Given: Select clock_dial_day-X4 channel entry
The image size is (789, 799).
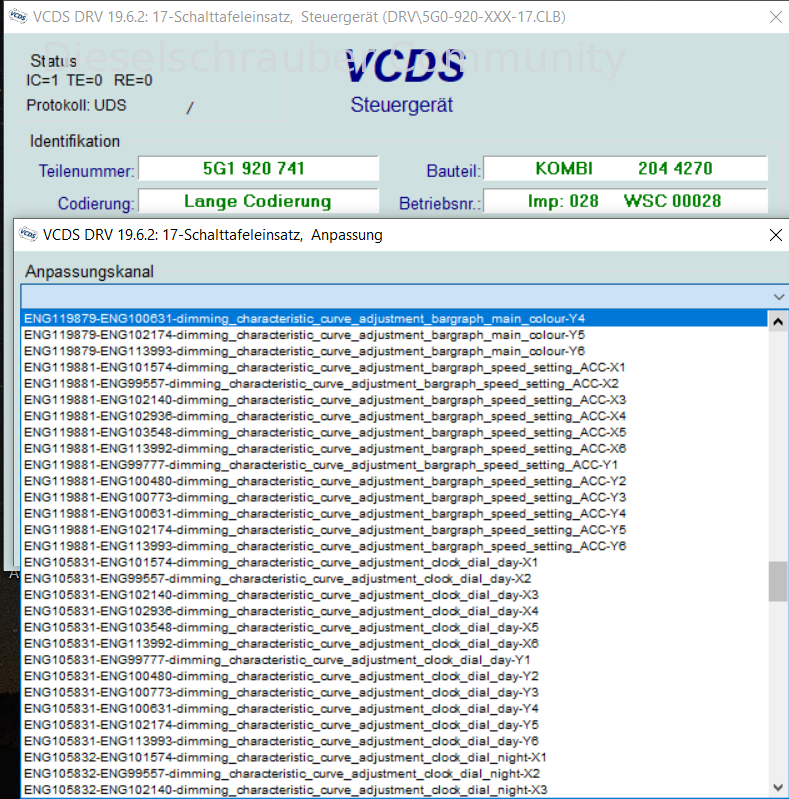Looking at the screenshot, I should (x=394, y=611).
